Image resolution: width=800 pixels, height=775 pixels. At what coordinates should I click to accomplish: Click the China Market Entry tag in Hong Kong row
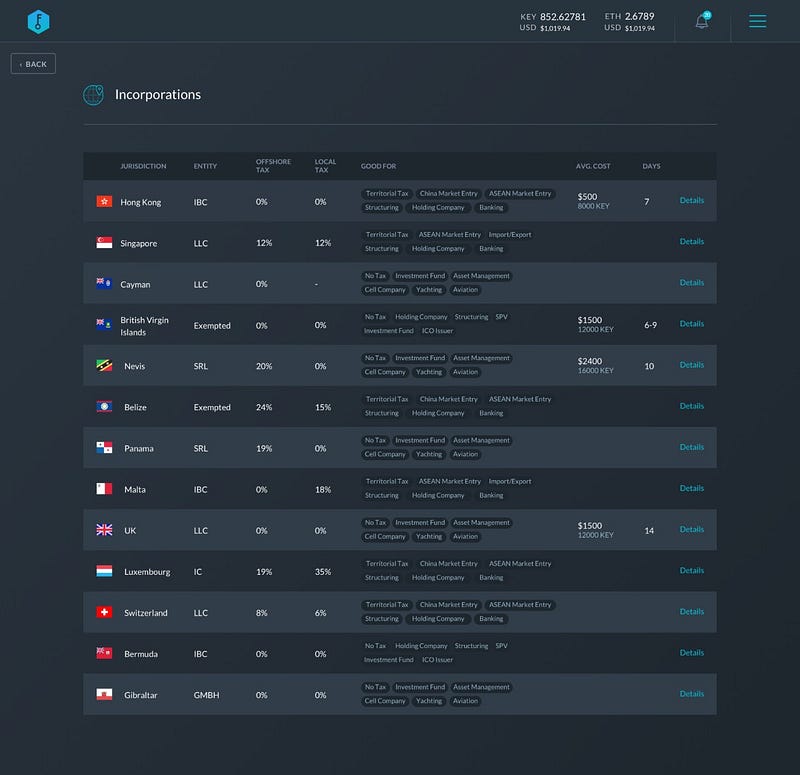[448, 194]
